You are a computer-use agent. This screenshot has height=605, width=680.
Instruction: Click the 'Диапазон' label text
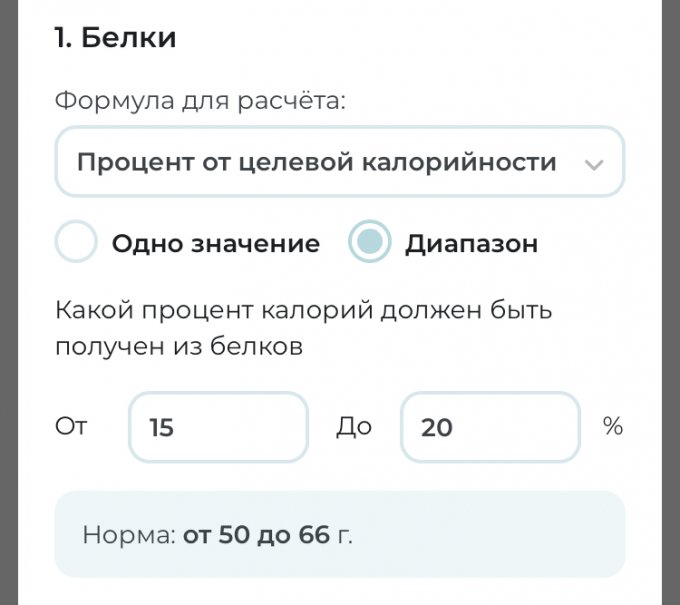tap(471, 243)
